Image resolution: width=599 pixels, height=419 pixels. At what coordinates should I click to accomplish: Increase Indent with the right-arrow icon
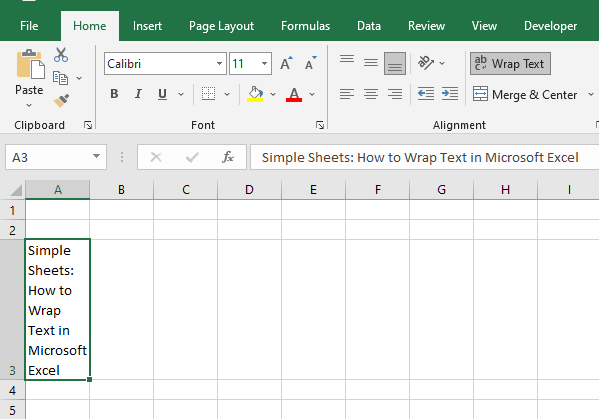[x=450, y=94]
